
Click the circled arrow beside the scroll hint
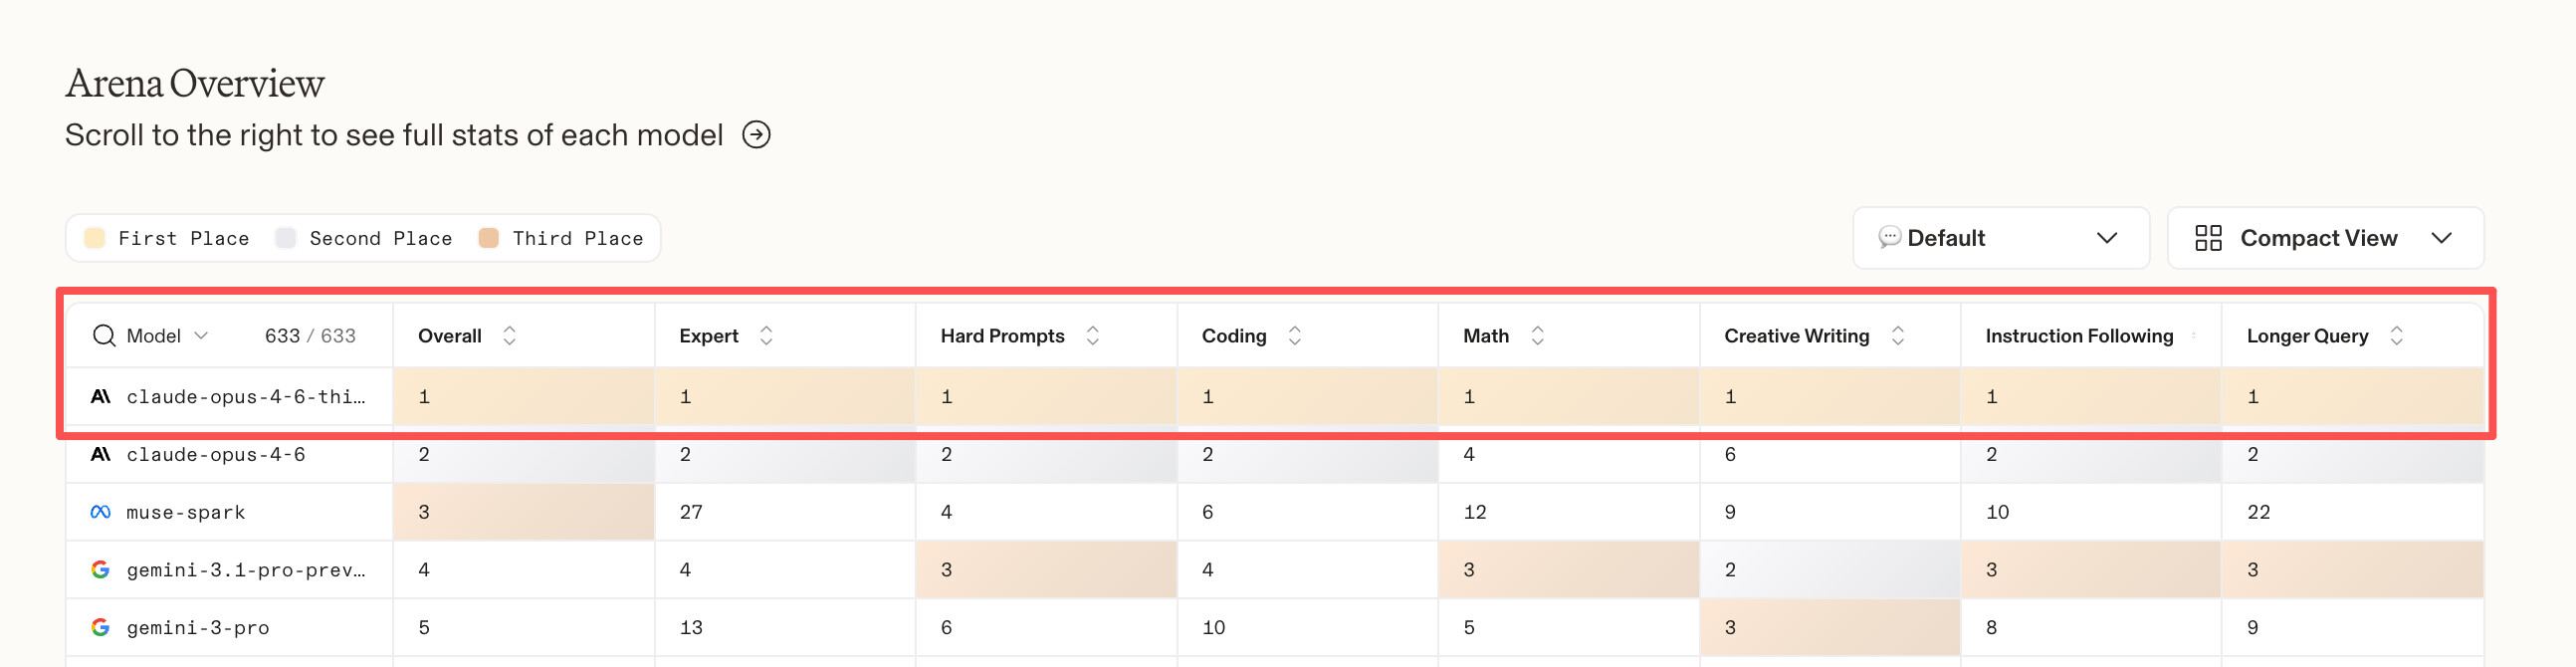756,134
